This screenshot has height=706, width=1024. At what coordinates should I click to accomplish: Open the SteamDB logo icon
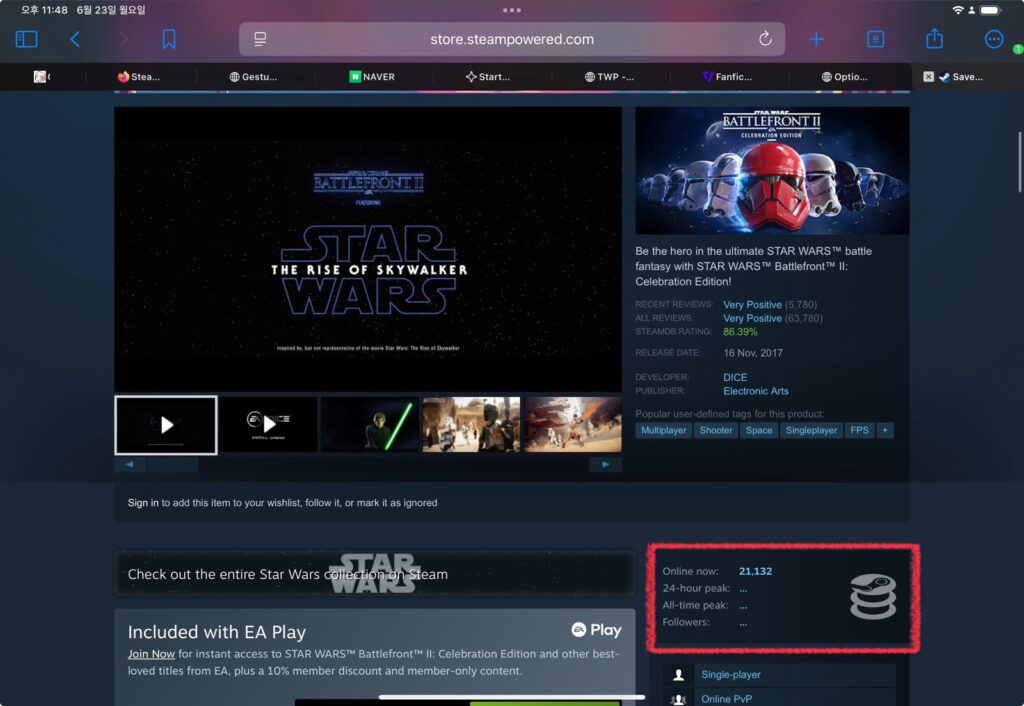(x=873, y=596)
